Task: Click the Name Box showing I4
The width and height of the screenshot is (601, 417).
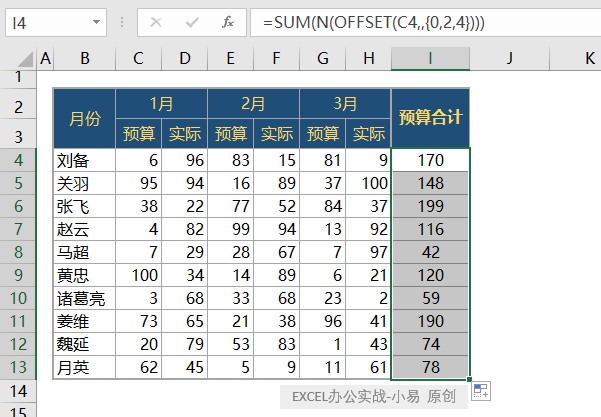Action: (x=56, y=23)
